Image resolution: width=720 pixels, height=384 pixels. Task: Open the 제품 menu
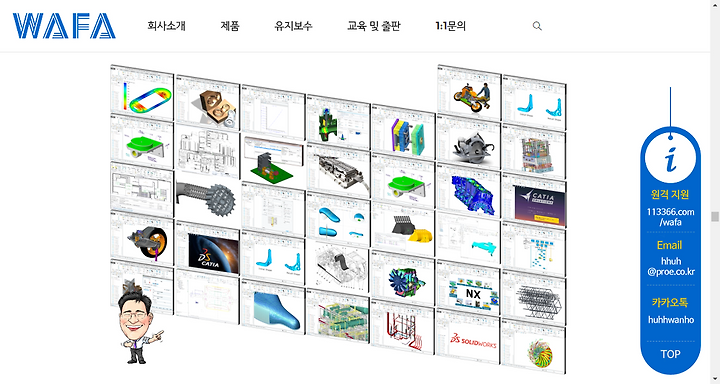230,26
